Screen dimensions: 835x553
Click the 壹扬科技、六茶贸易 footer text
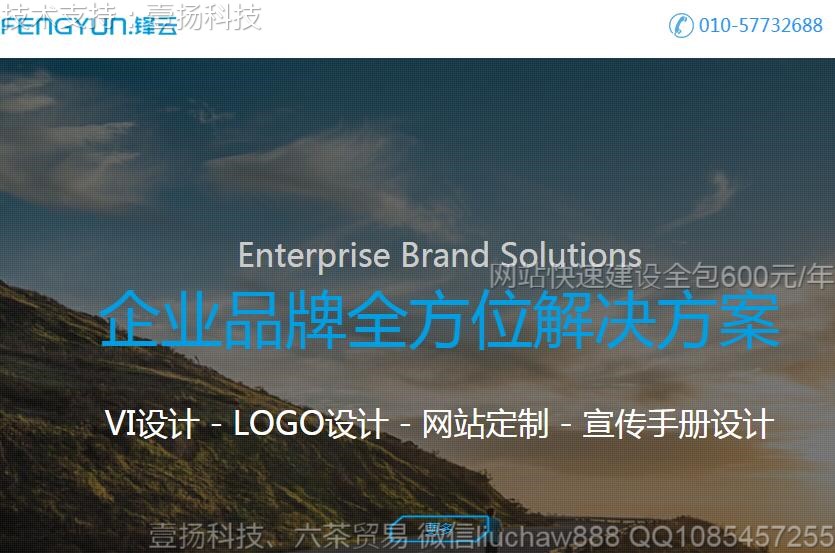(x=277, y=535)
